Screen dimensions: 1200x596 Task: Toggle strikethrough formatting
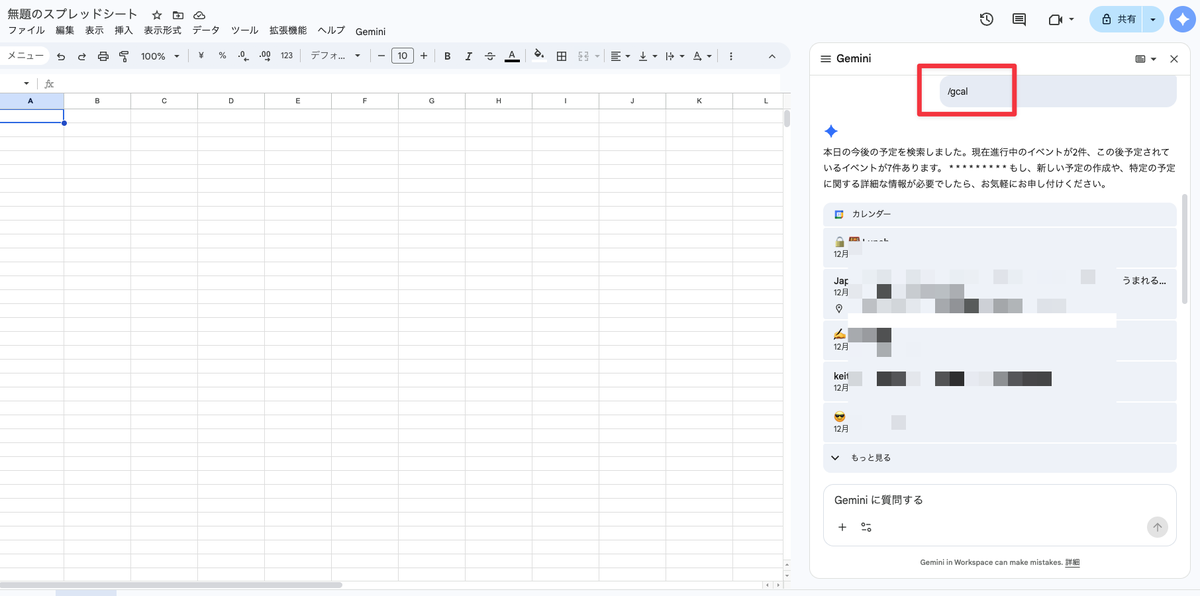(489, 56)
